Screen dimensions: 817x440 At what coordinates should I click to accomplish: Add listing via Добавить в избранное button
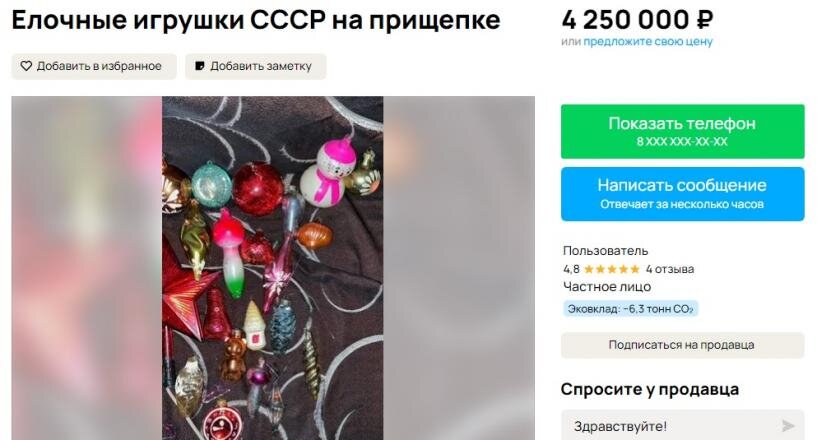[x=94, y=66]
